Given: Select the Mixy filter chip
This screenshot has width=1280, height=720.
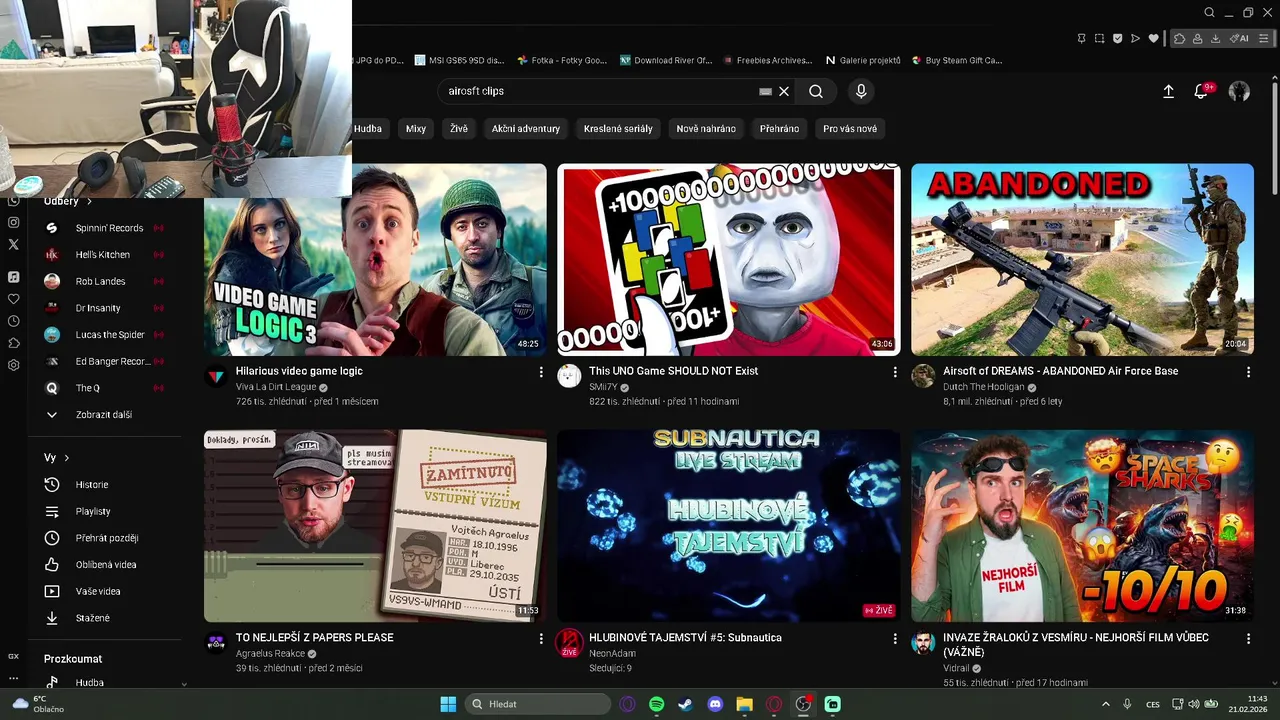Looking at the screenshot, I should pos(416,128).
